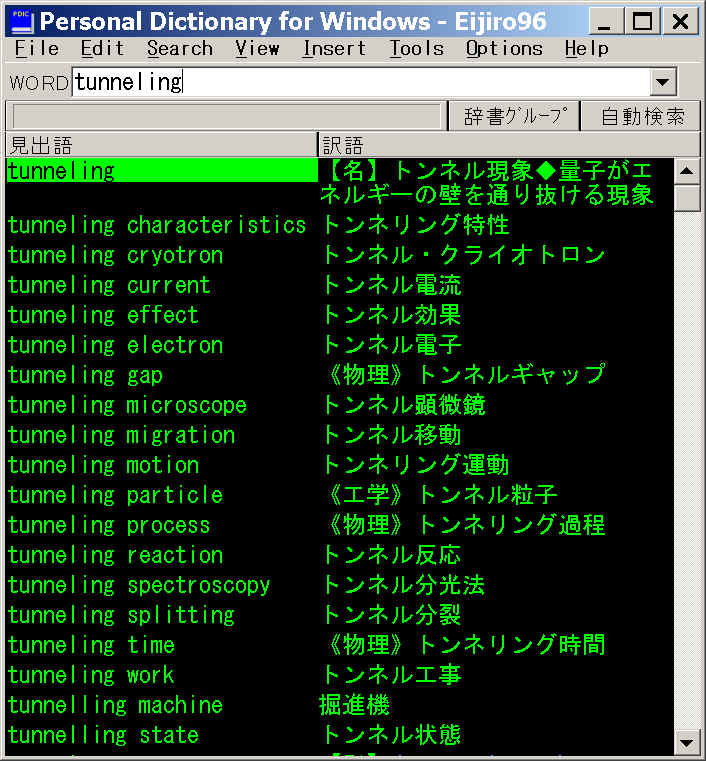Click the empty status field beside 辞書グループ
The width and height of the screenshot is (706, 761).
pyautogui.click(x=227, y=116)
